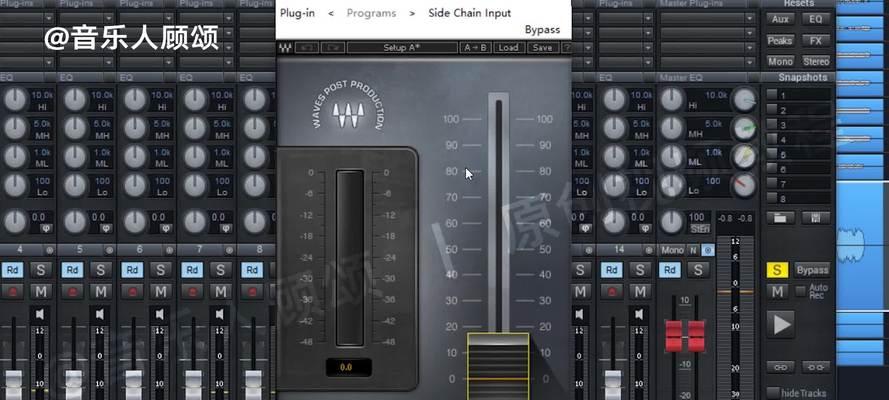This screenshot has width=889, height=400.
Task: Click the speaker monitoring icon on channel 7
Action: point(220,313)
